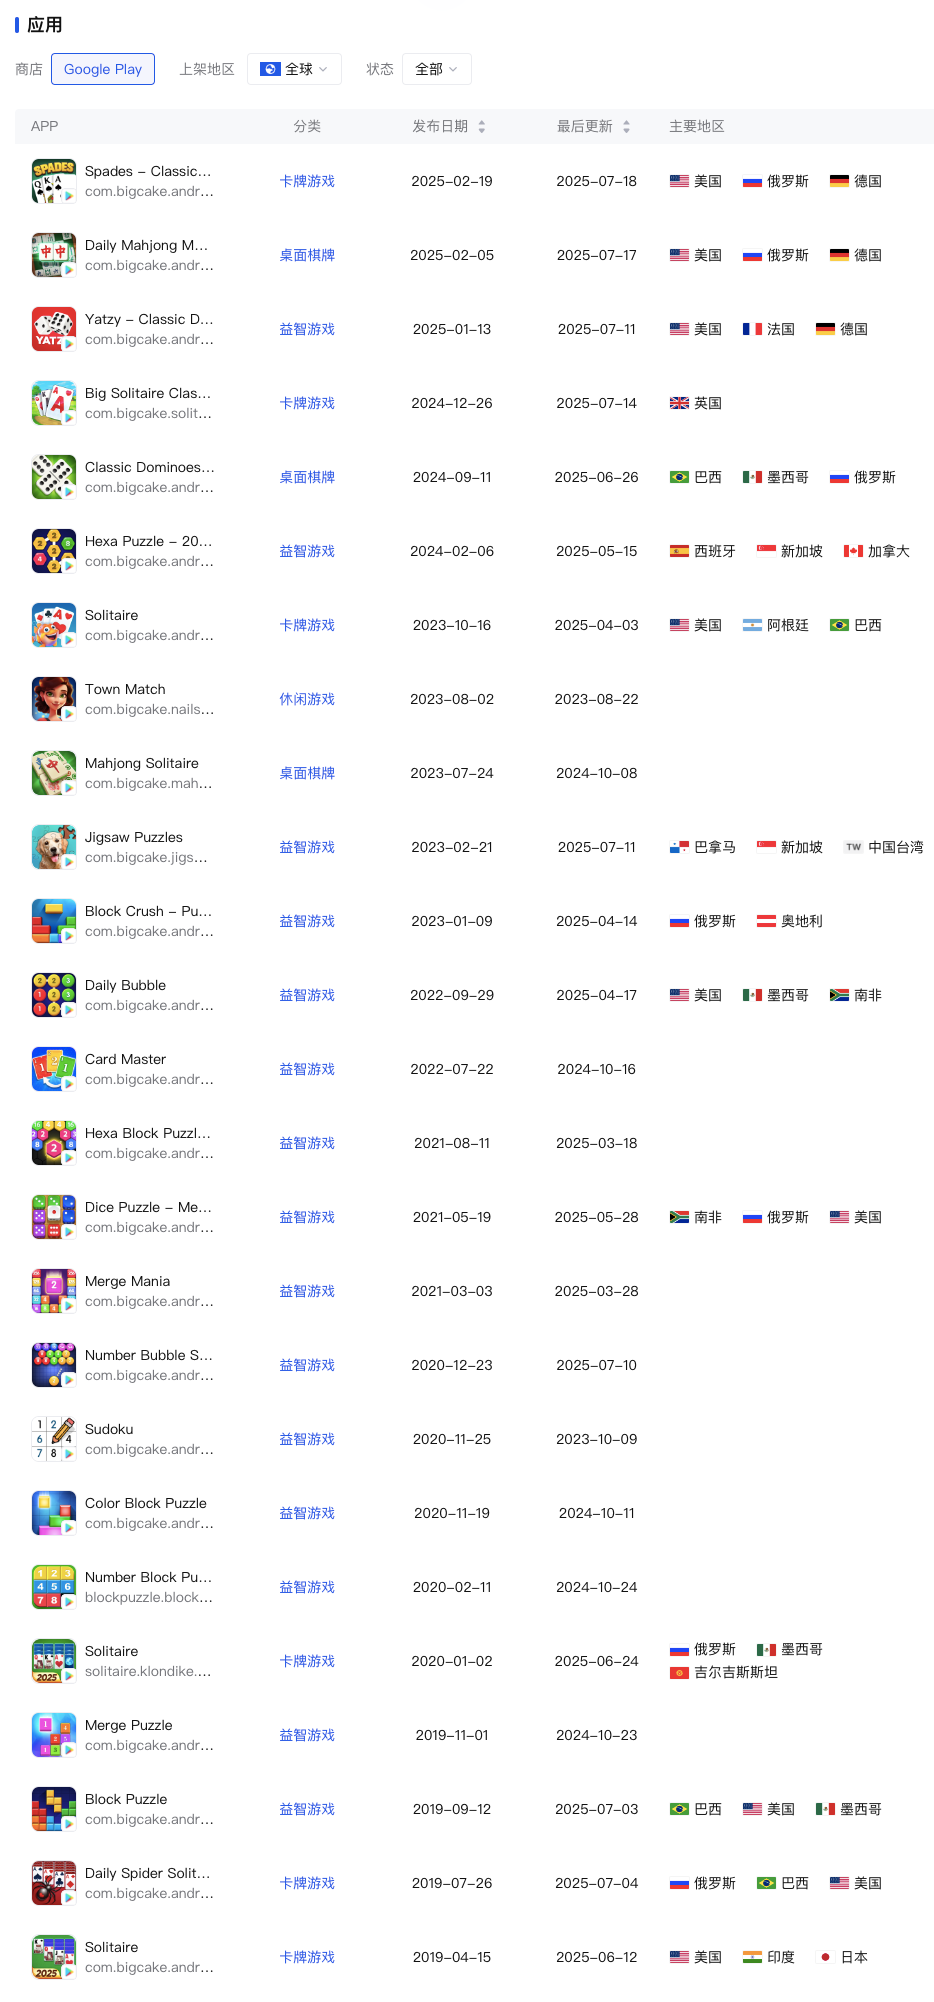This screenshot has height=2002, width=934.
Task: Click the Block Crush app name
Action: pyautogui.click(x=148, y=911)
